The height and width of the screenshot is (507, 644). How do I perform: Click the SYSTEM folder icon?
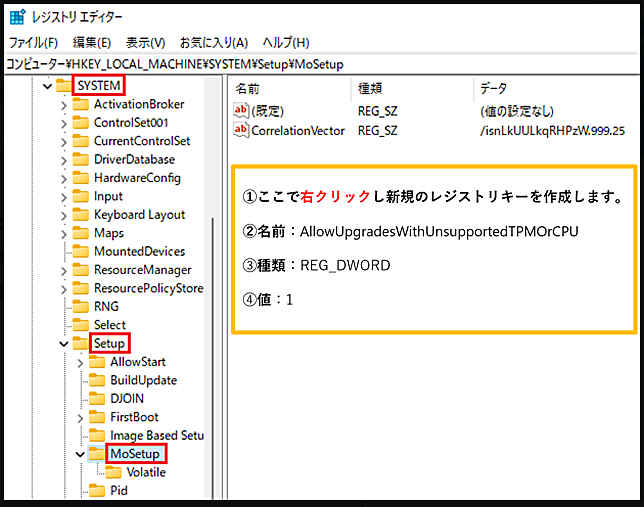pyautogui.click(x=64, y=86)
